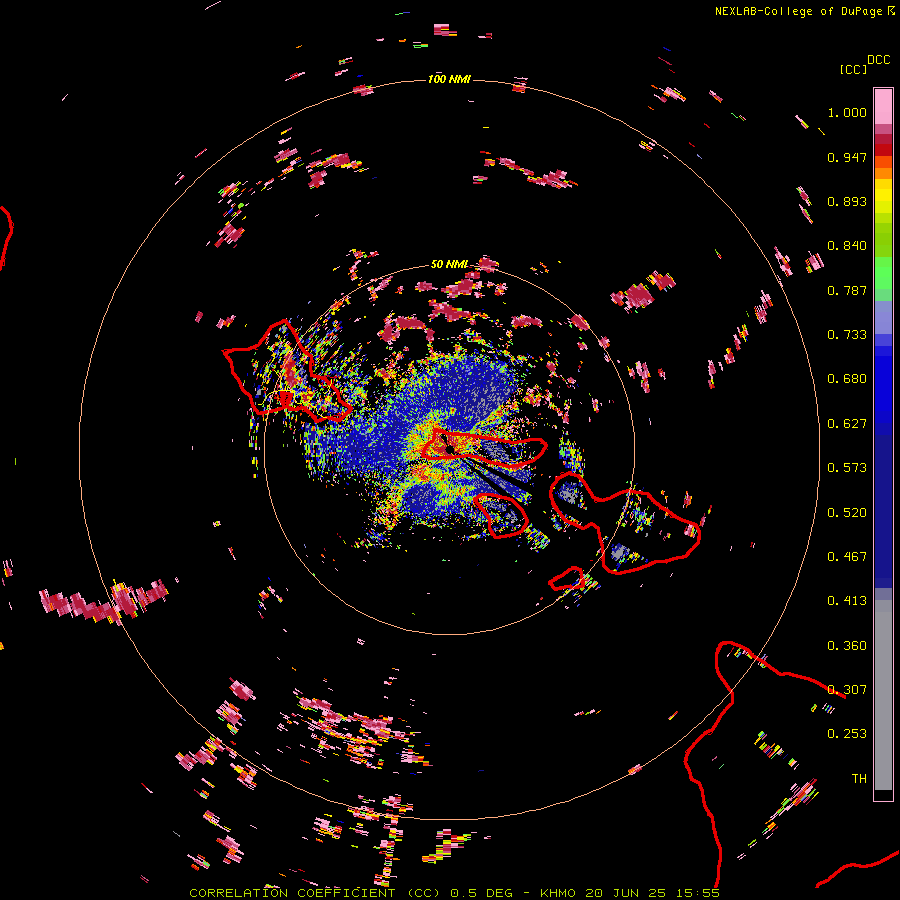Pick the light pink top band of the color scale
Screen dimensions: 900x900
pos(883,106)
